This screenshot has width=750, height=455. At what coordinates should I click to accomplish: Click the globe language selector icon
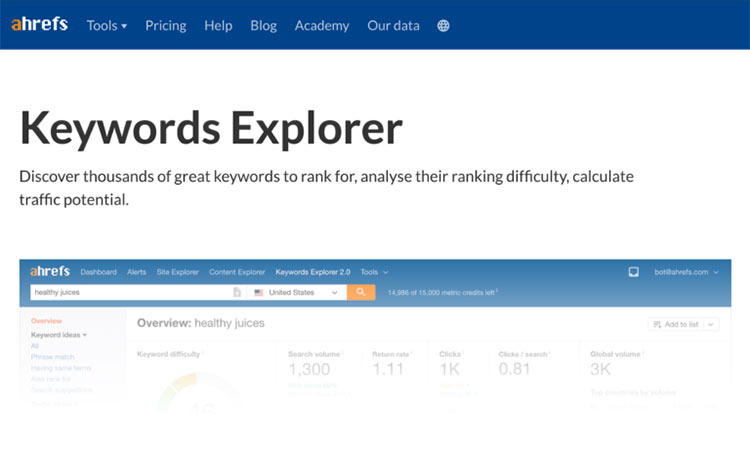pyautogui.click(x=443, y=26)
